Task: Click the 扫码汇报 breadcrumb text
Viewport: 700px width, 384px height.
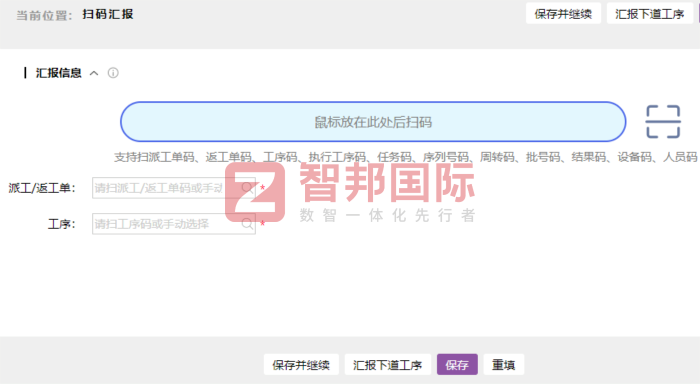Action: pos(108,14)
